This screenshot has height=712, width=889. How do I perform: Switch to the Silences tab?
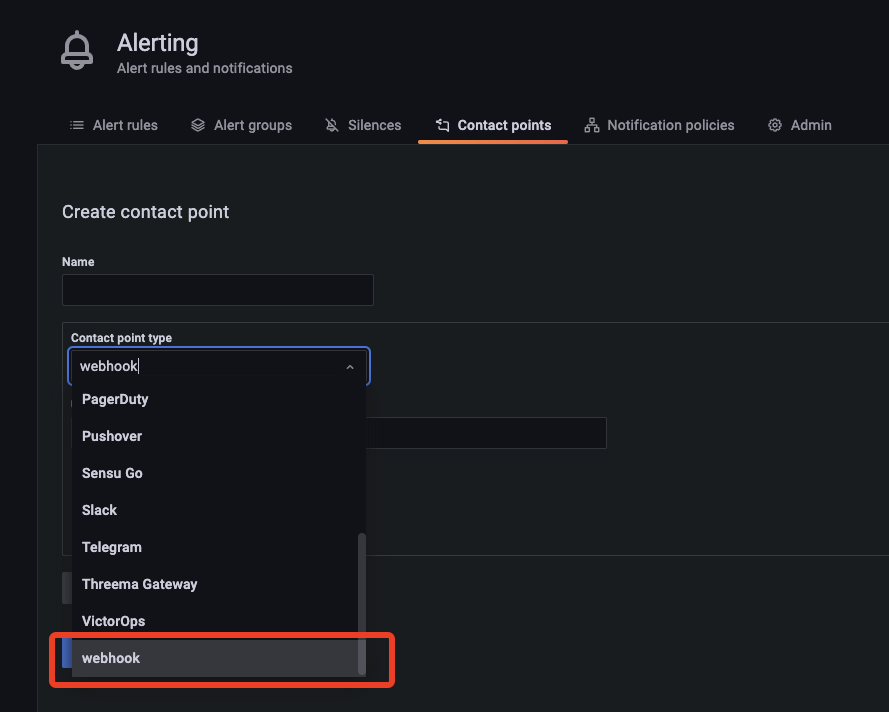point(373,124)
